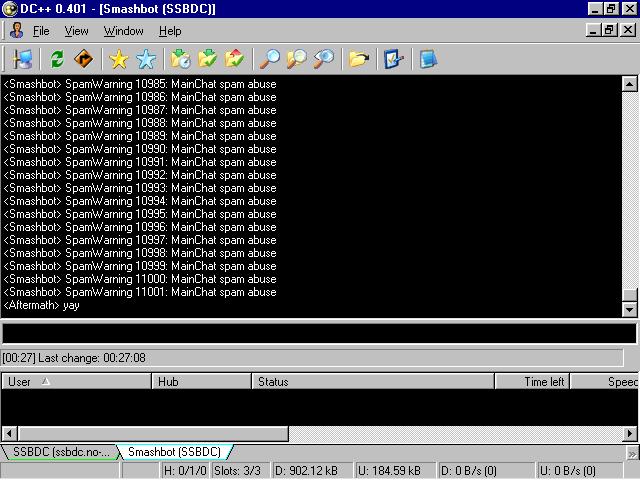The height and width of the screenshot is (480, 640).
Task: Click the 'SpamWarning 11000' chat line
Action: (x=140, y=279)
